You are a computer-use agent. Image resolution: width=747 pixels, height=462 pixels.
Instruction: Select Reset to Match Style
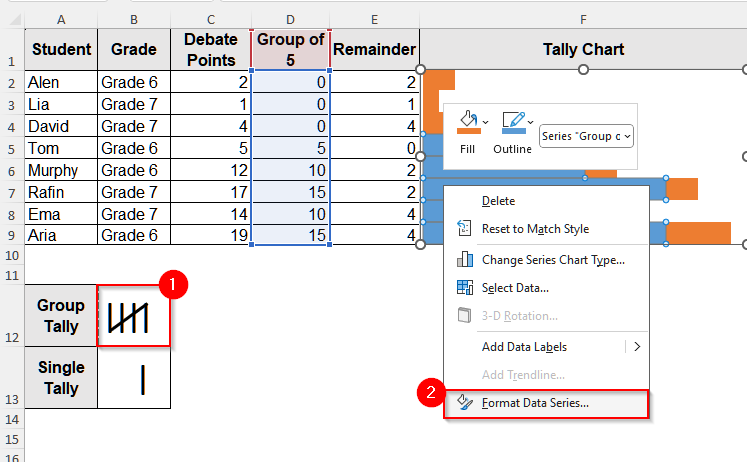535,229
